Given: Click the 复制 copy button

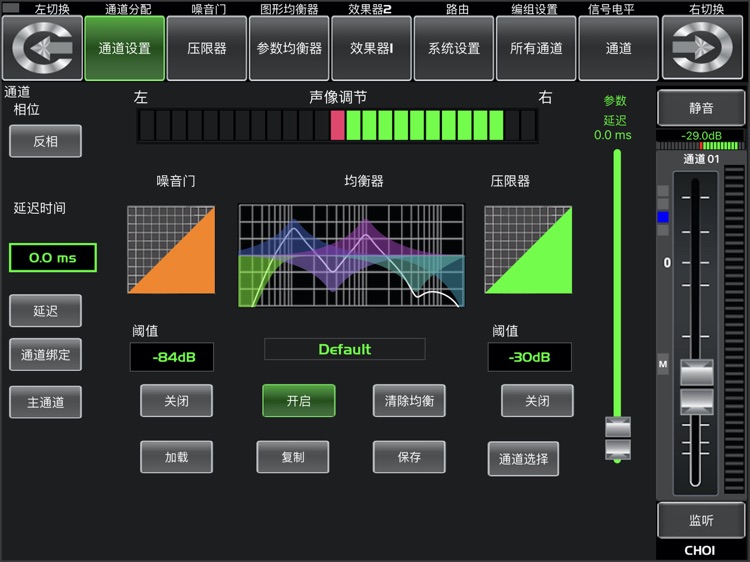Looking at the screenshot, I should [293, 457].
